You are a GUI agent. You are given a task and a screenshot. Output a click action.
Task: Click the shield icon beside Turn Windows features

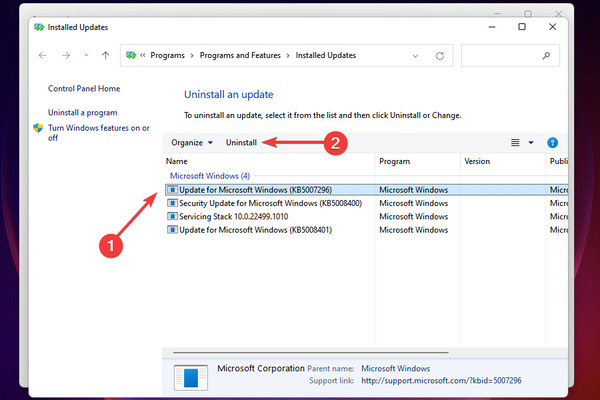38,128
